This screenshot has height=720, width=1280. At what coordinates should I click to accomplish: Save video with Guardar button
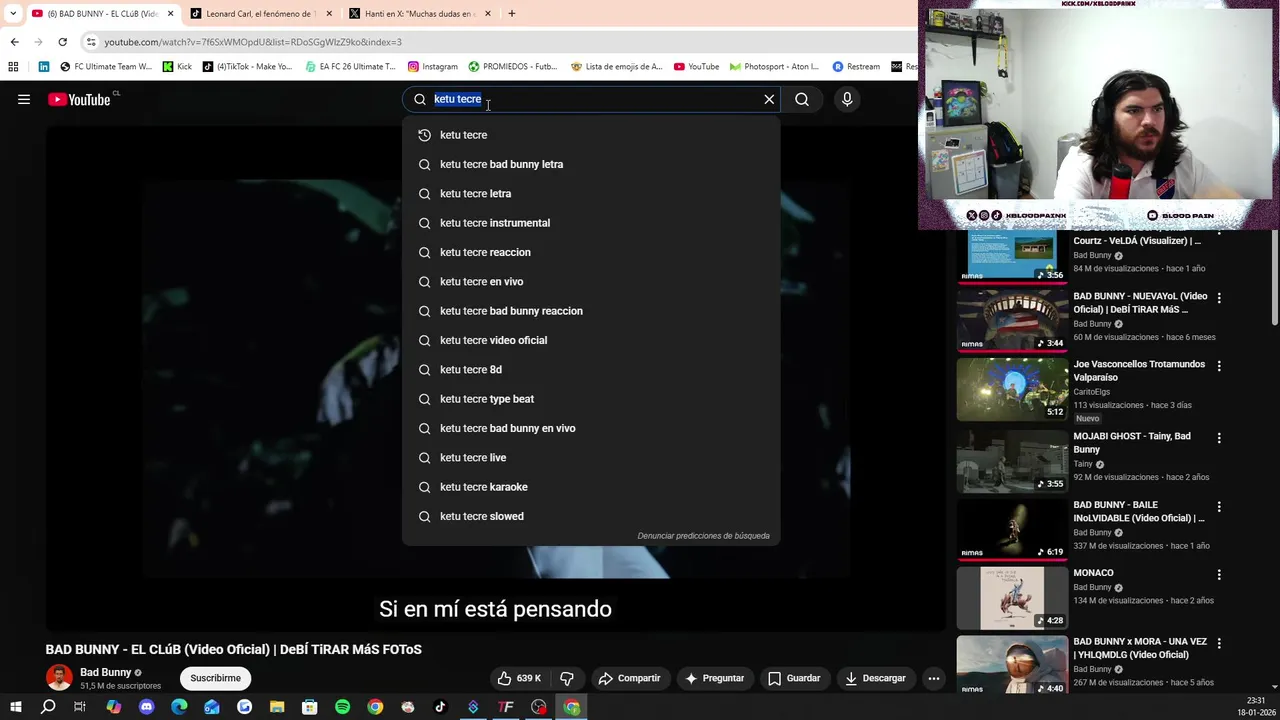(x=794, y=678)
